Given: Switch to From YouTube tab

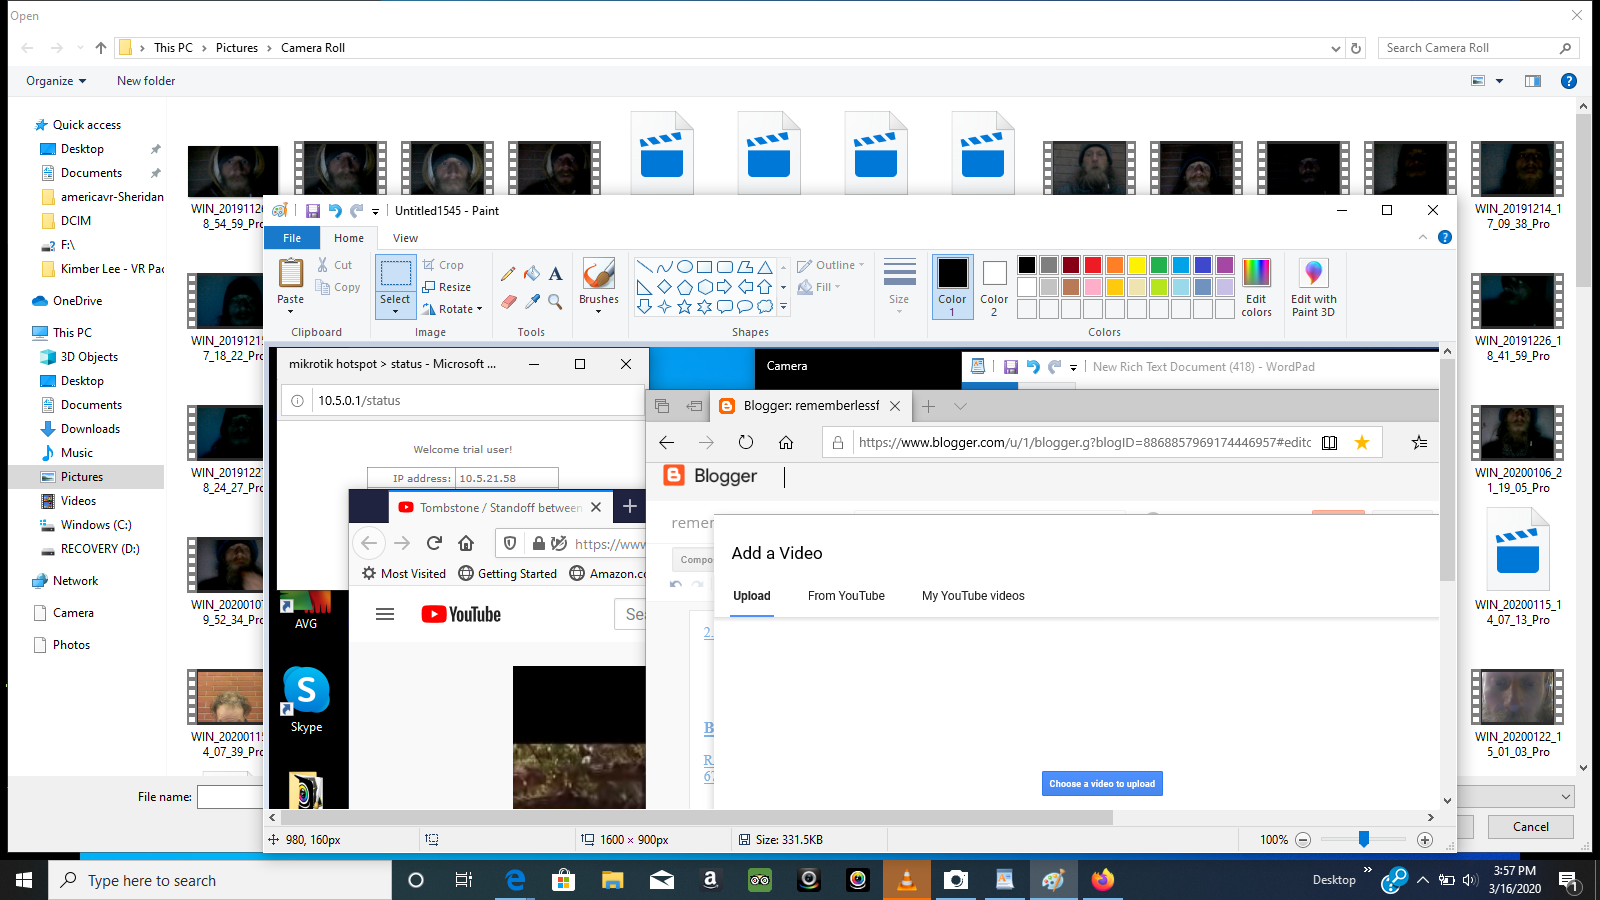Looking at the screenshot, I should [846, 596].
